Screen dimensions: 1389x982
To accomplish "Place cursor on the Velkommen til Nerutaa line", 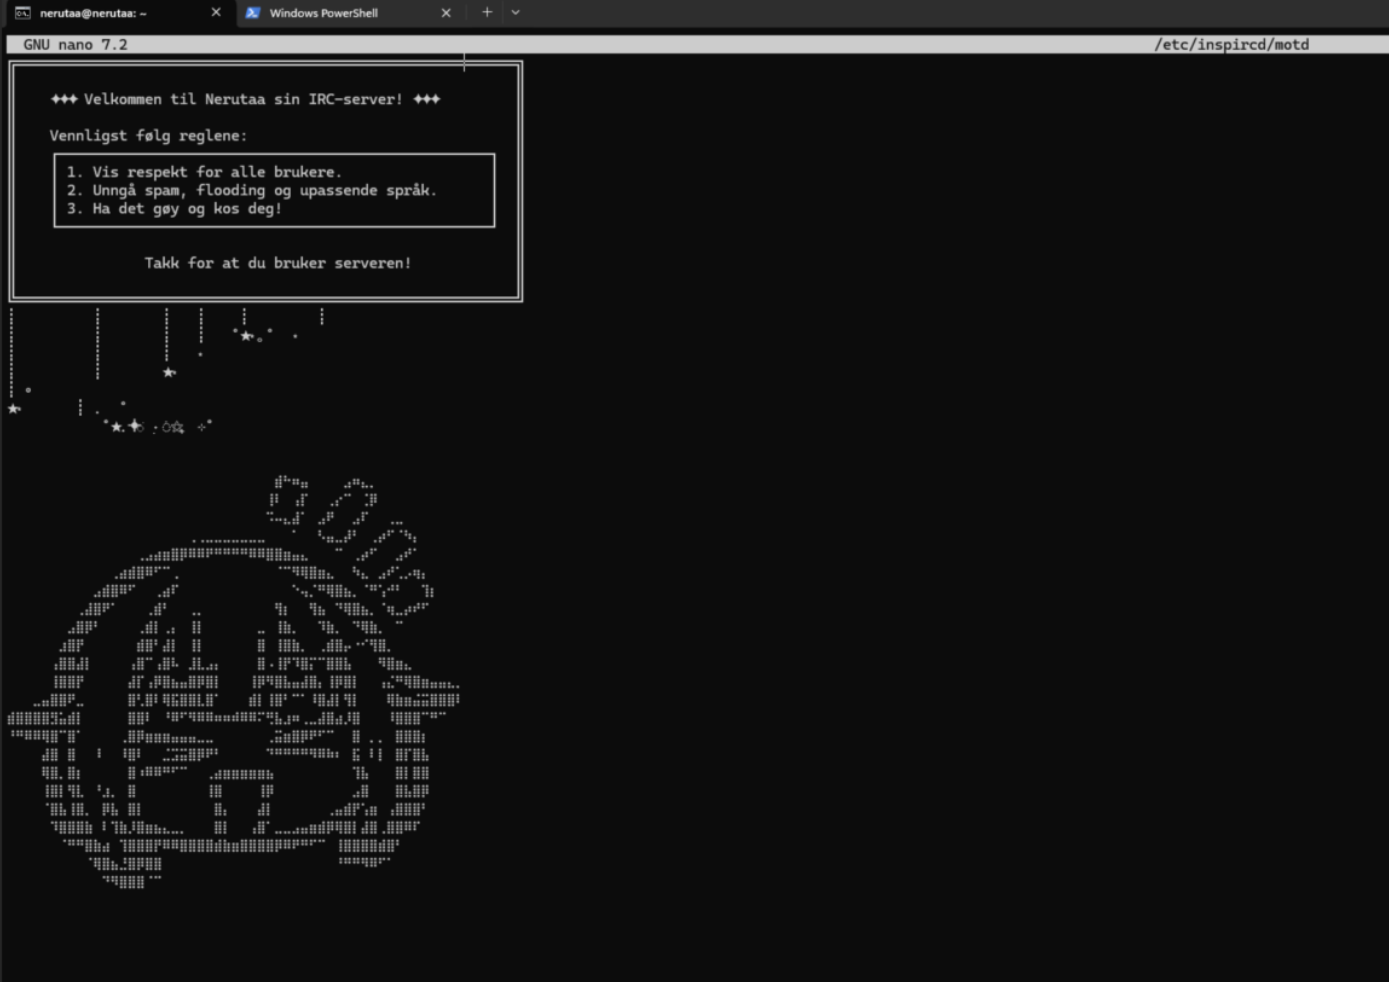I will (x=243, y=99).
